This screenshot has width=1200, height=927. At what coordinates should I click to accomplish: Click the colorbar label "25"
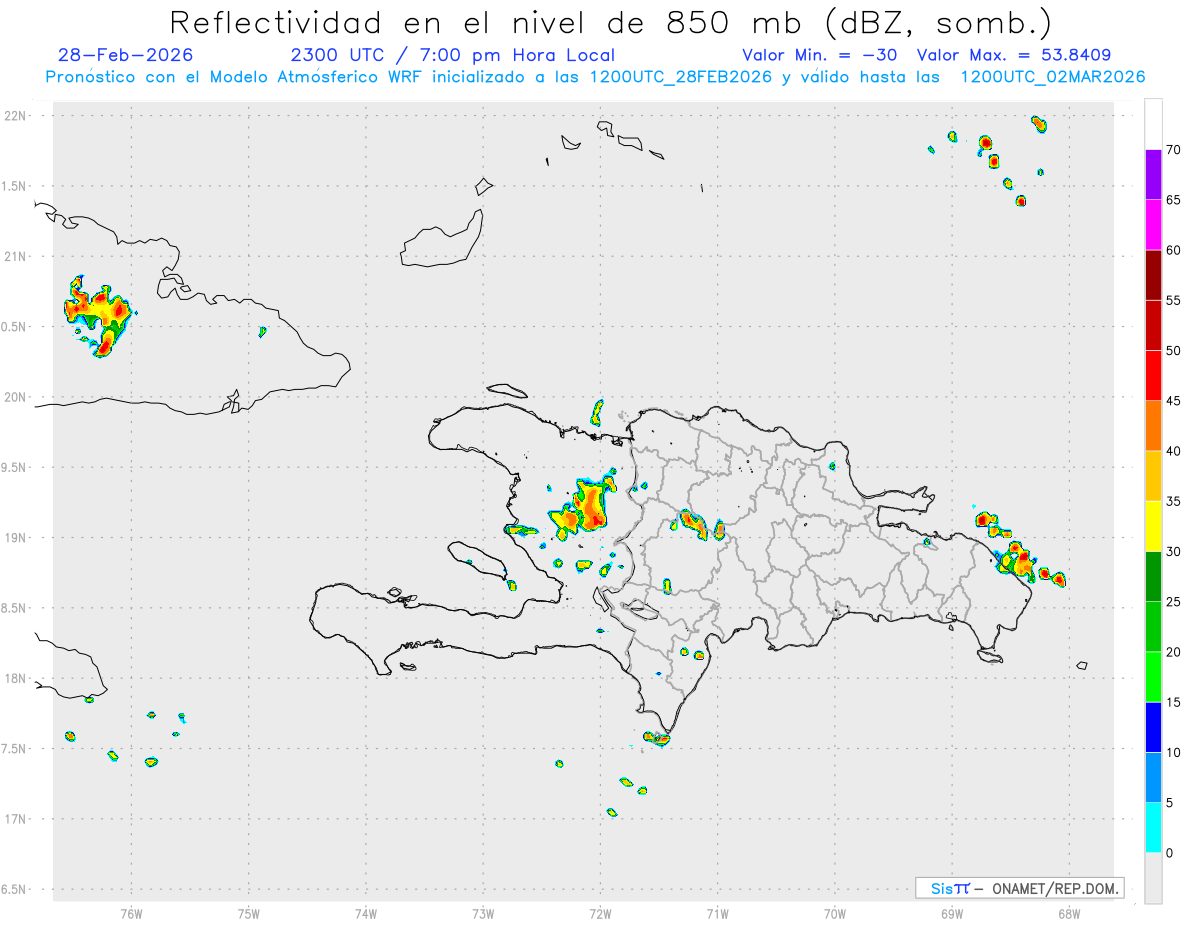(1174, 602)
